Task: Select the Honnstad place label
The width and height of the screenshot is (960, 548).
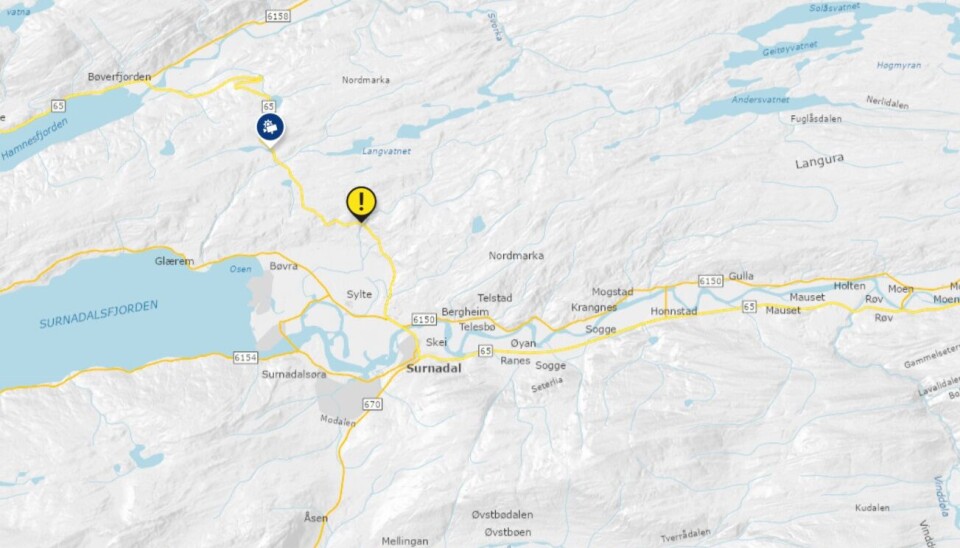Action: click(x=674, y=311)
